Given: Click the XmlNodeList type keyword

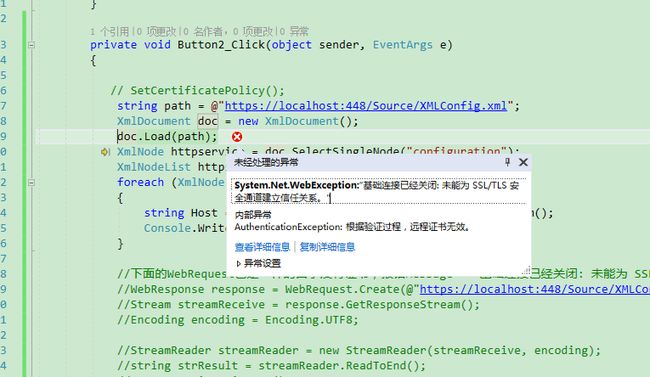Looking at the screenshot, I should [x=153, y=167].
